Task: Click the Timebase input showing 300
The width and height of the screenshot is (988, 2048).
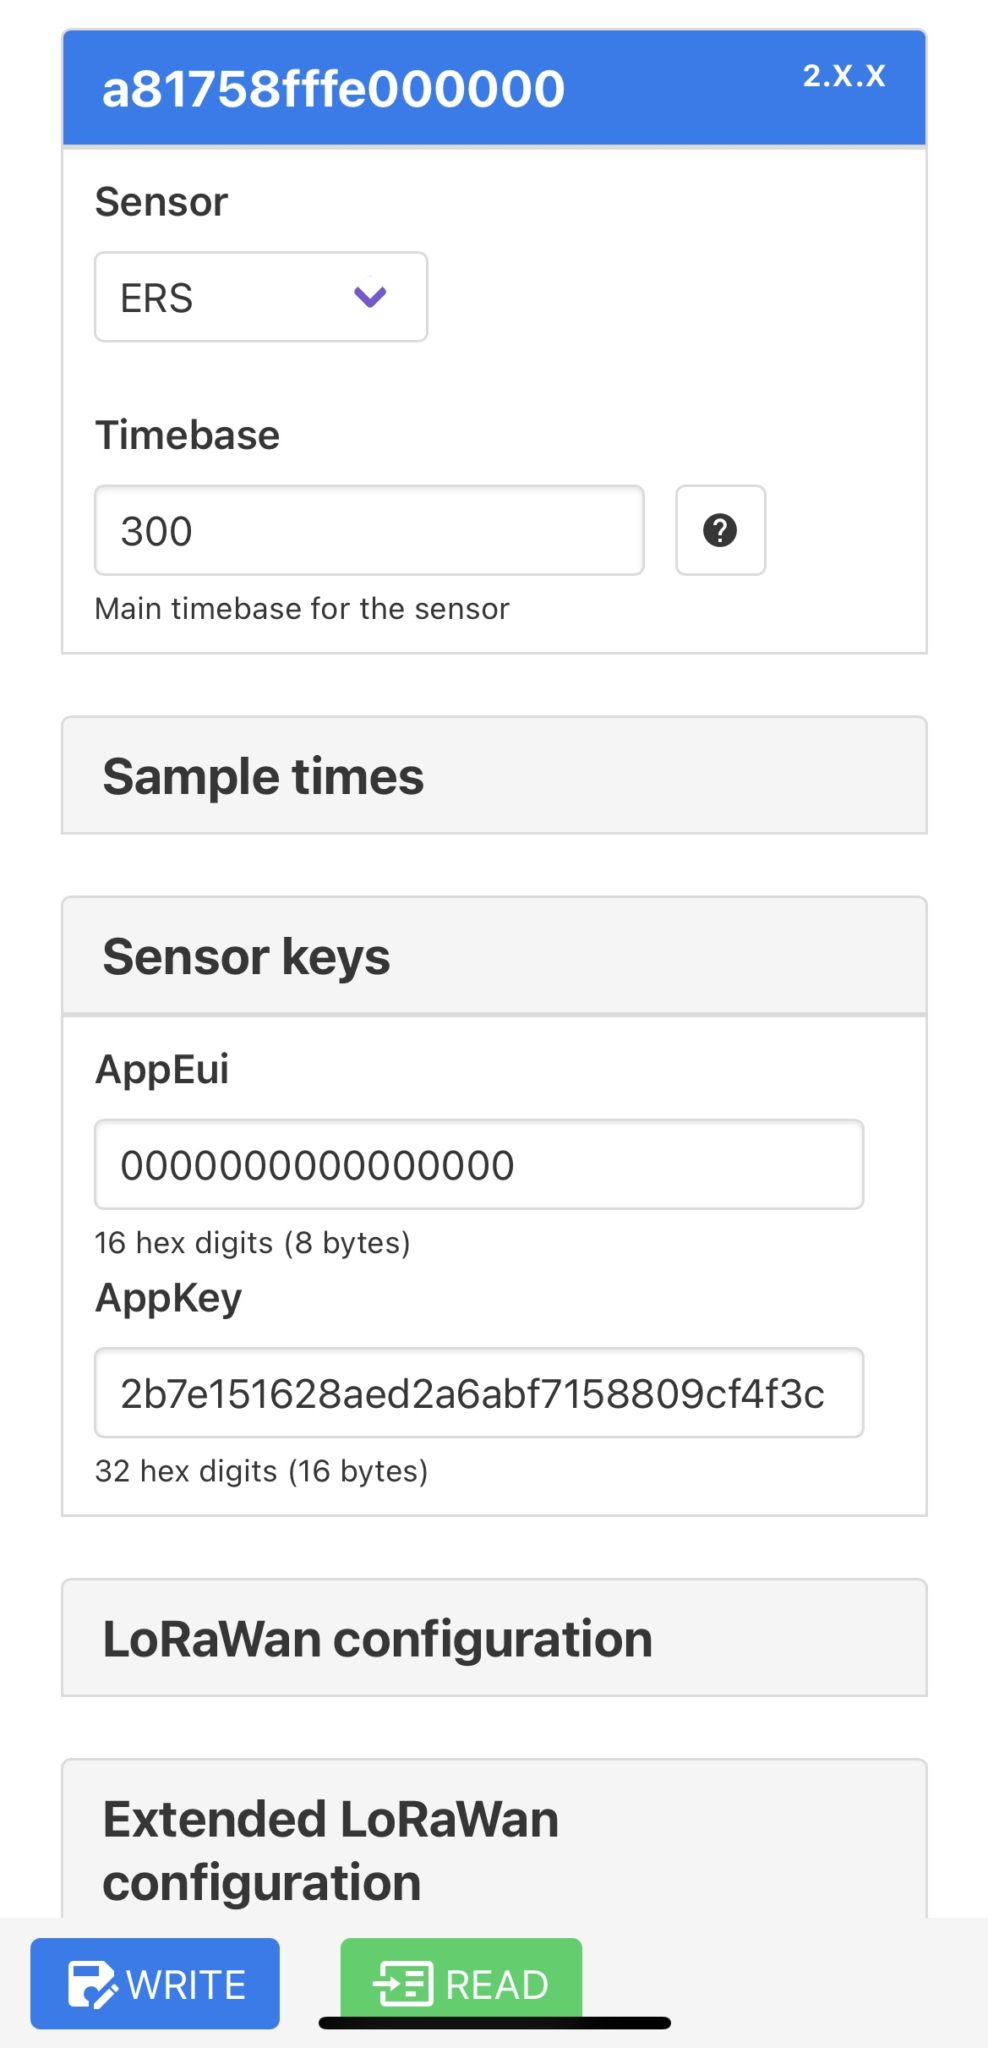Action: coord(369,531)
